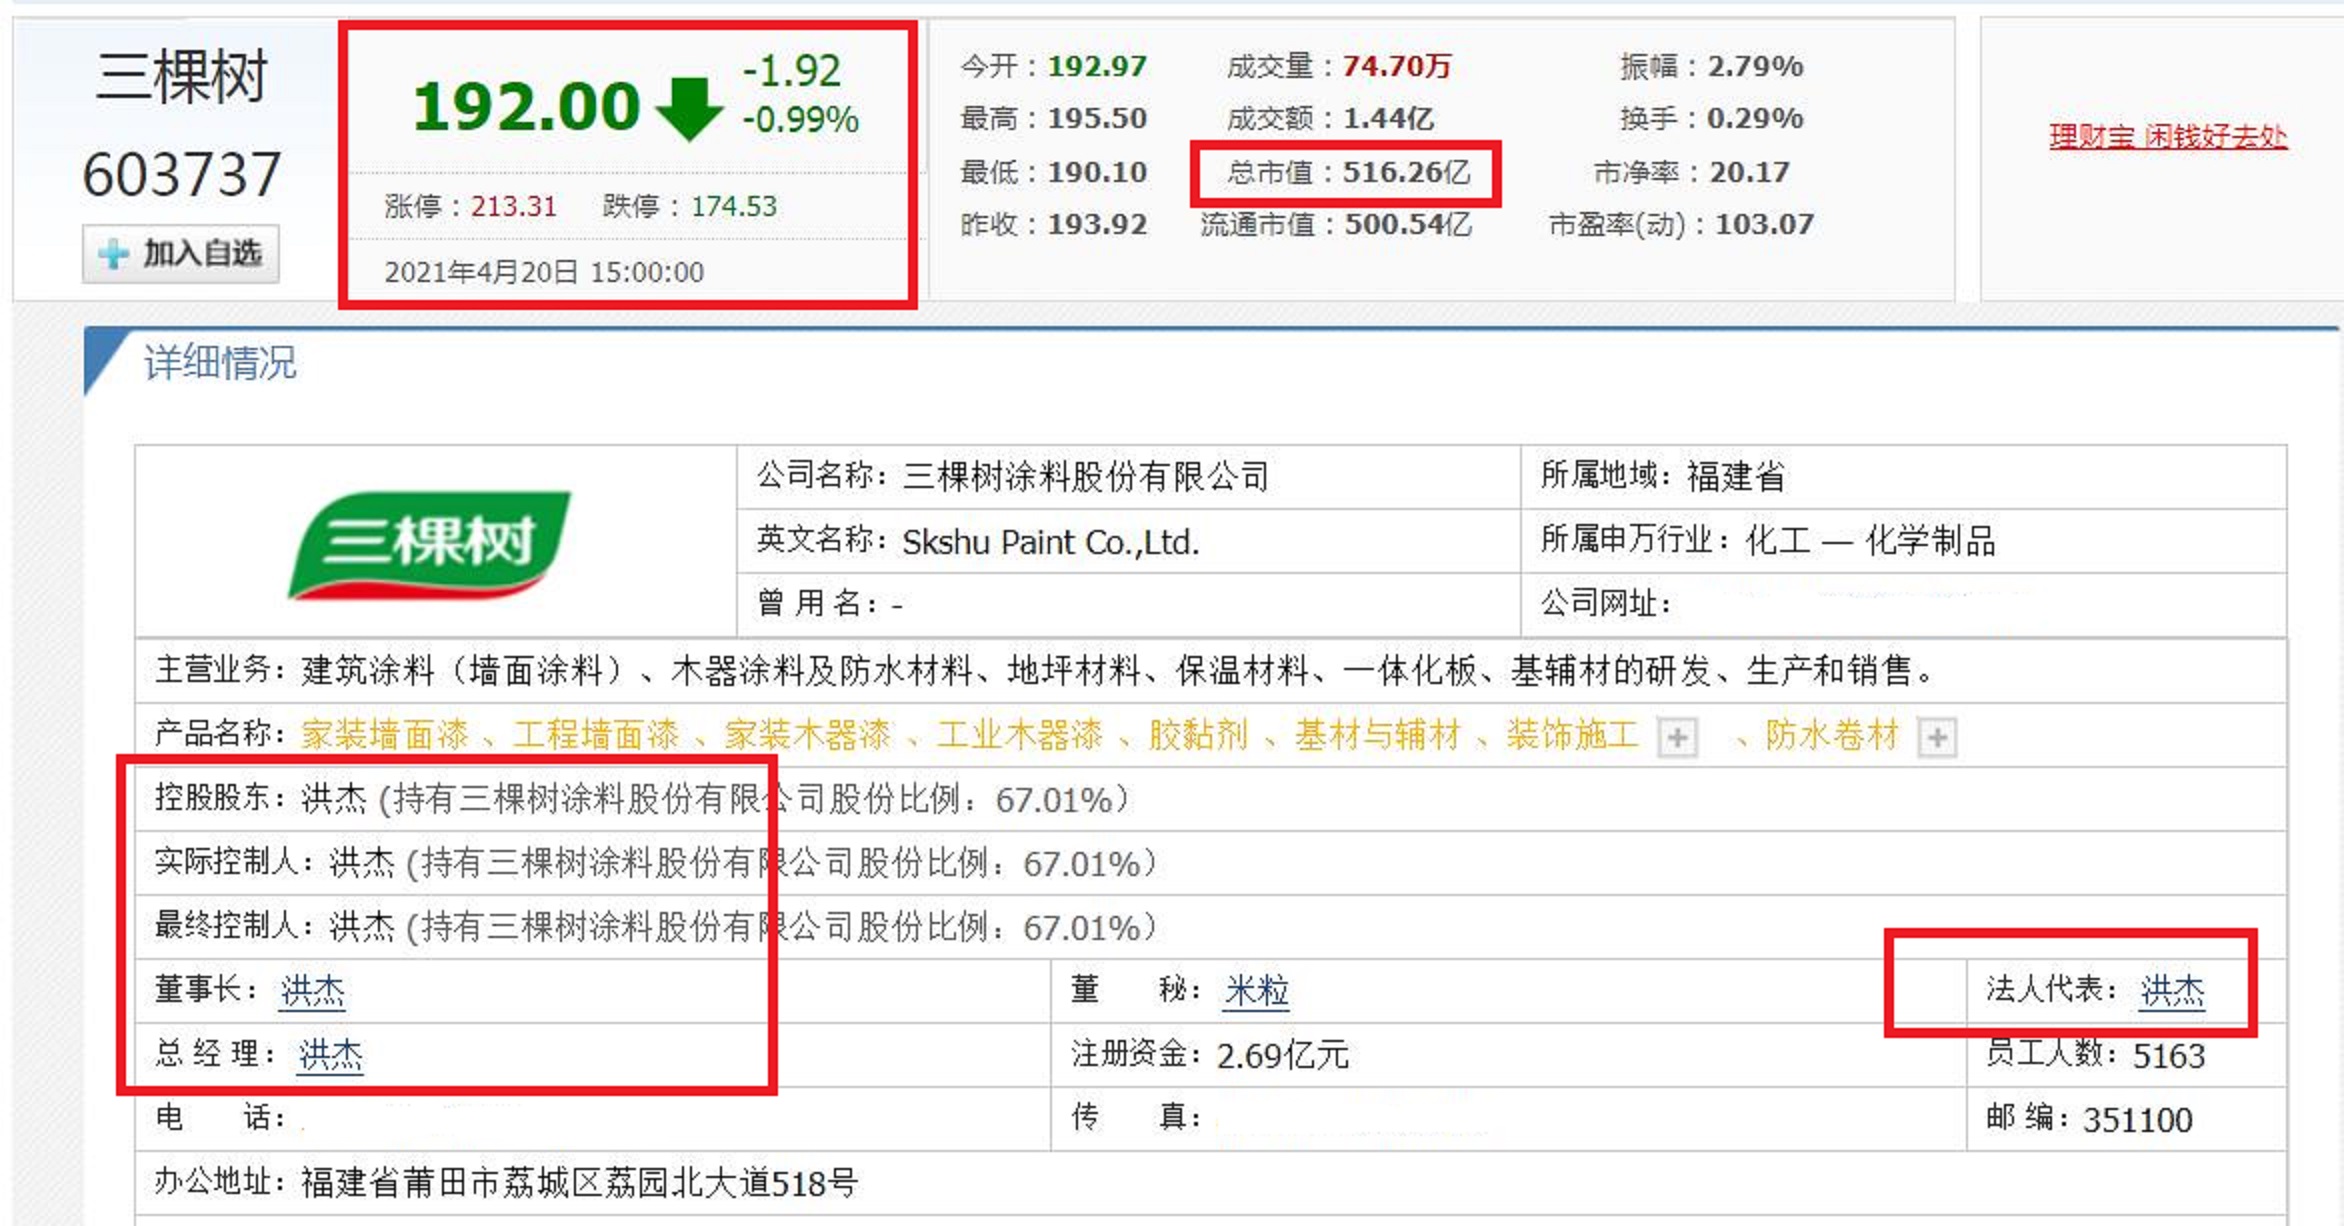The height and width of the screenshot is (1226, 2344).
Task: Open 工业木器漆 product link
Action: [1019, 735]
